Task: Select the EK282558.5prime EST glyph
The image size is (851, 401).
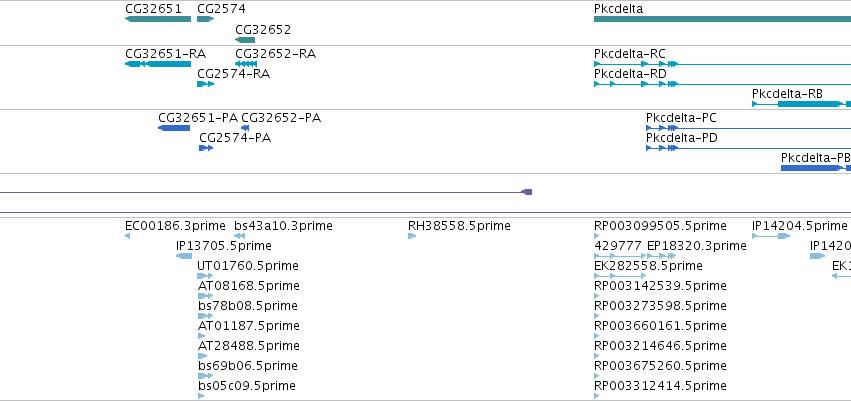Action: [620, 276]
